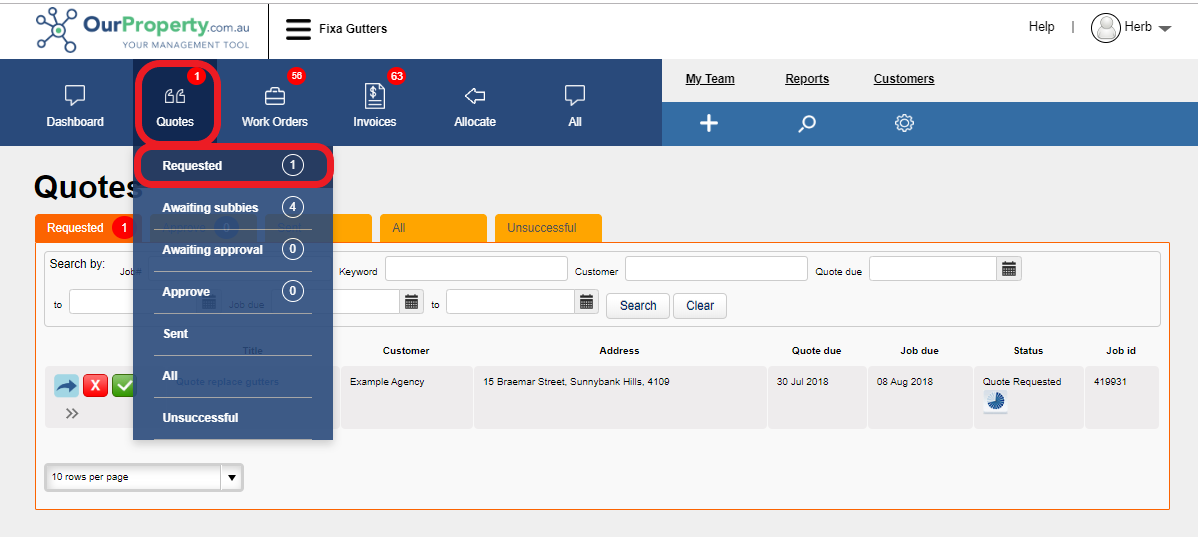1198x537 pixels.
Task: Open calendar picker left of the Search button
Action: pyautogui.click(x=587, y=302)
